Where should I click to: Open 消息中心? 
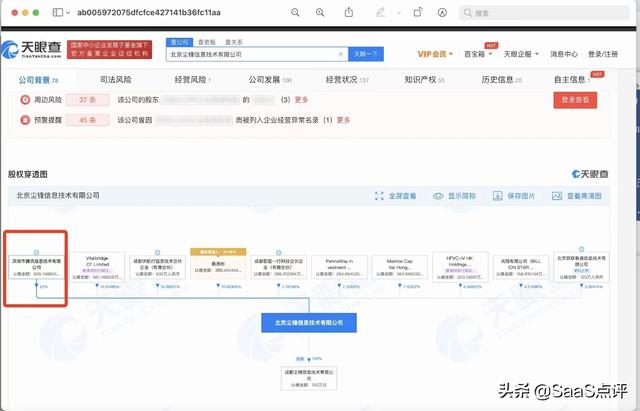pos(564,54)
